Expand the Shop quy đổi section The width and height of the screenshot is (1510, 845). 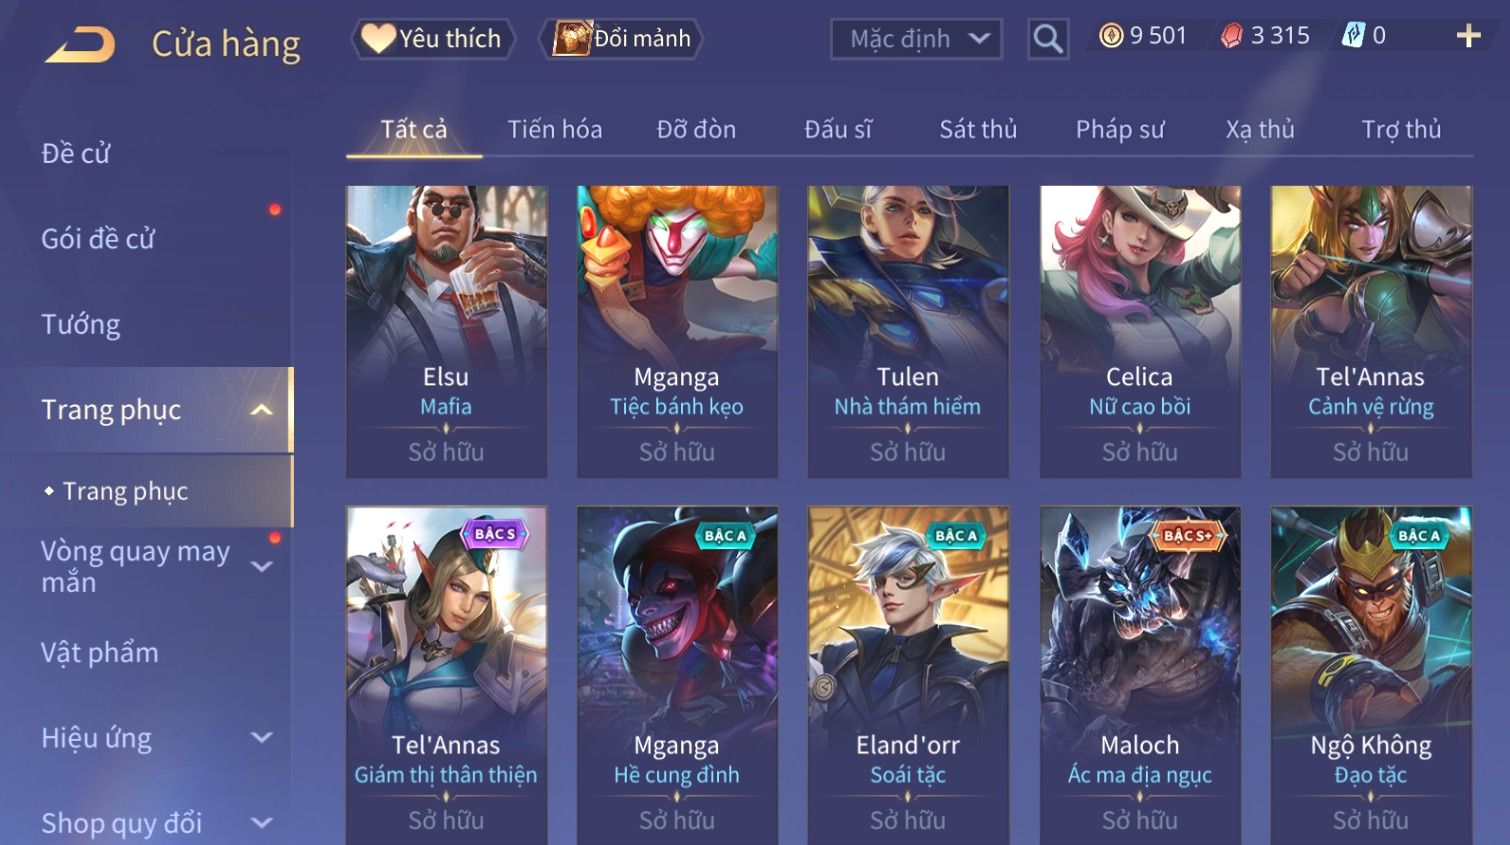(262, 823)
